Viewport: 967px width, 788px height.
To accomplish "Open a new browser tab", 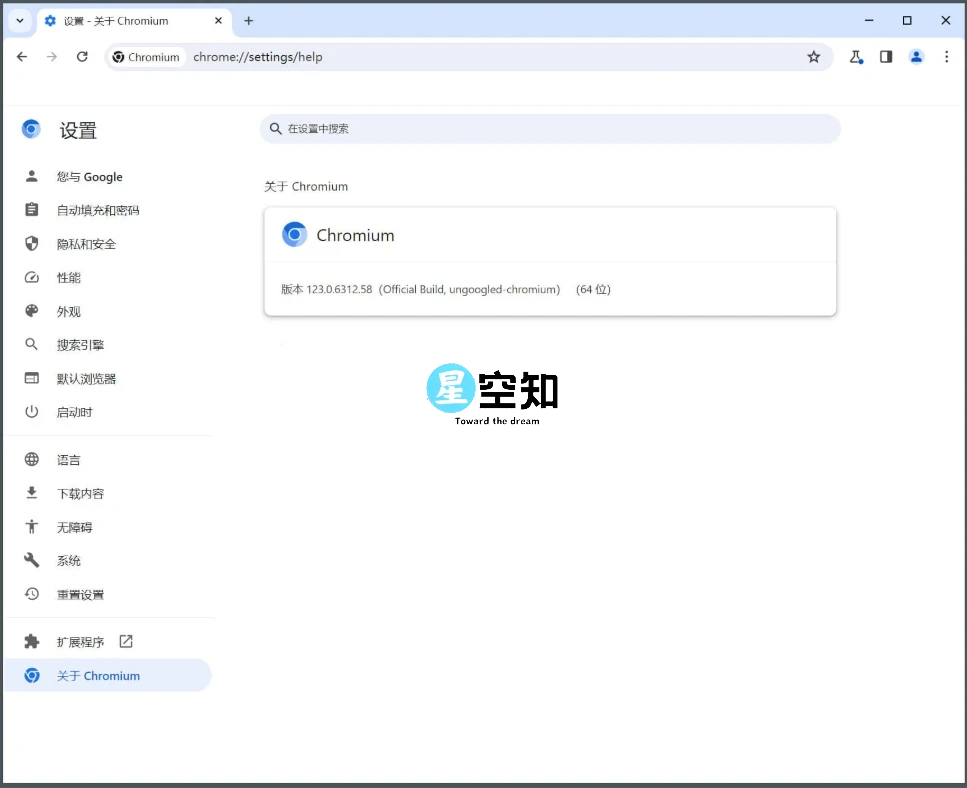I will [248, 20].
